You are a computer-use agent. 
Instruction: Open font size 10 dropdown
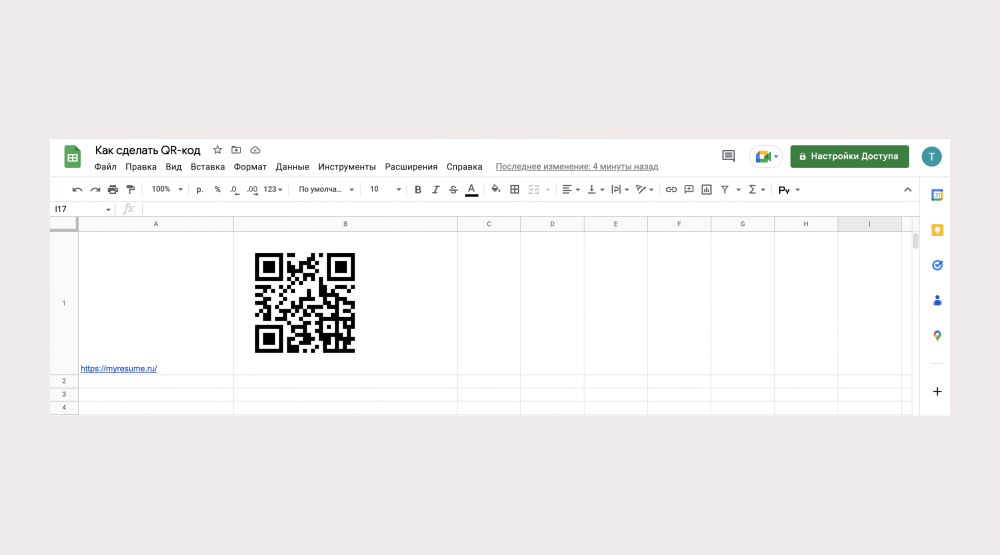385,189
